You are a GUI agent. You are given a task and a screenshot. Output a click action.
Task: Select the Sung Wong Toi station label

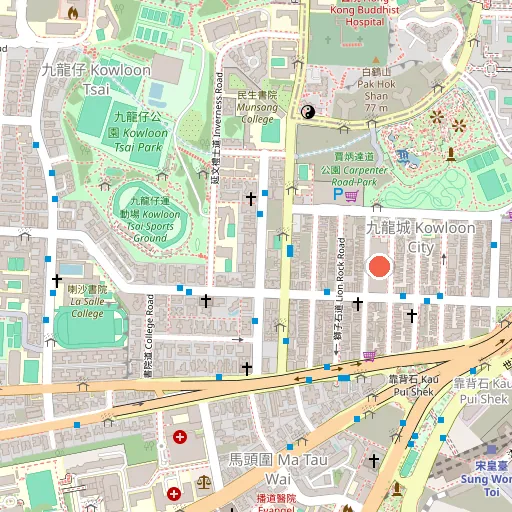click(488, 478)
